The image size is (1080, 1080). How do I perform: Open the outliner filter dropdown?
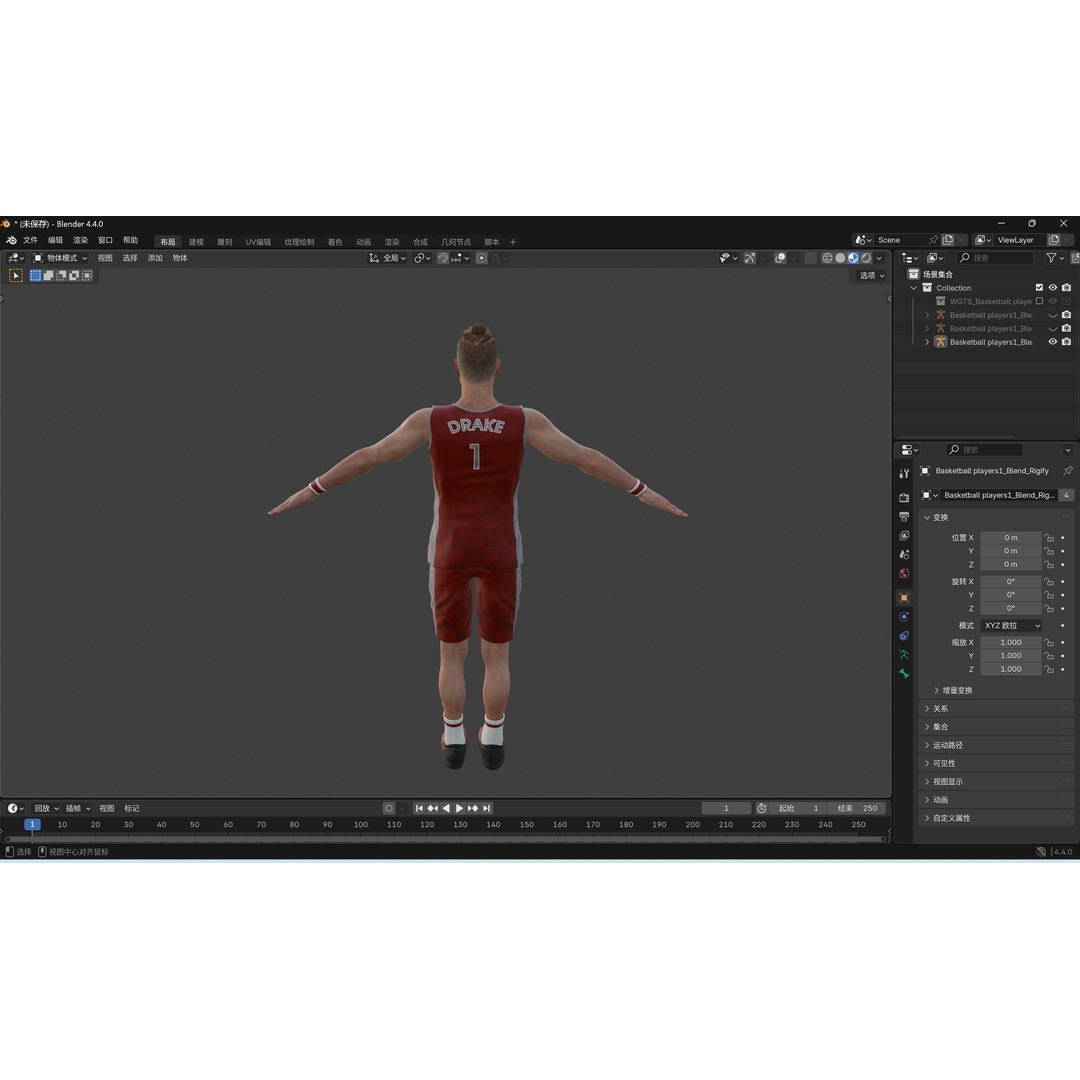1055,258
